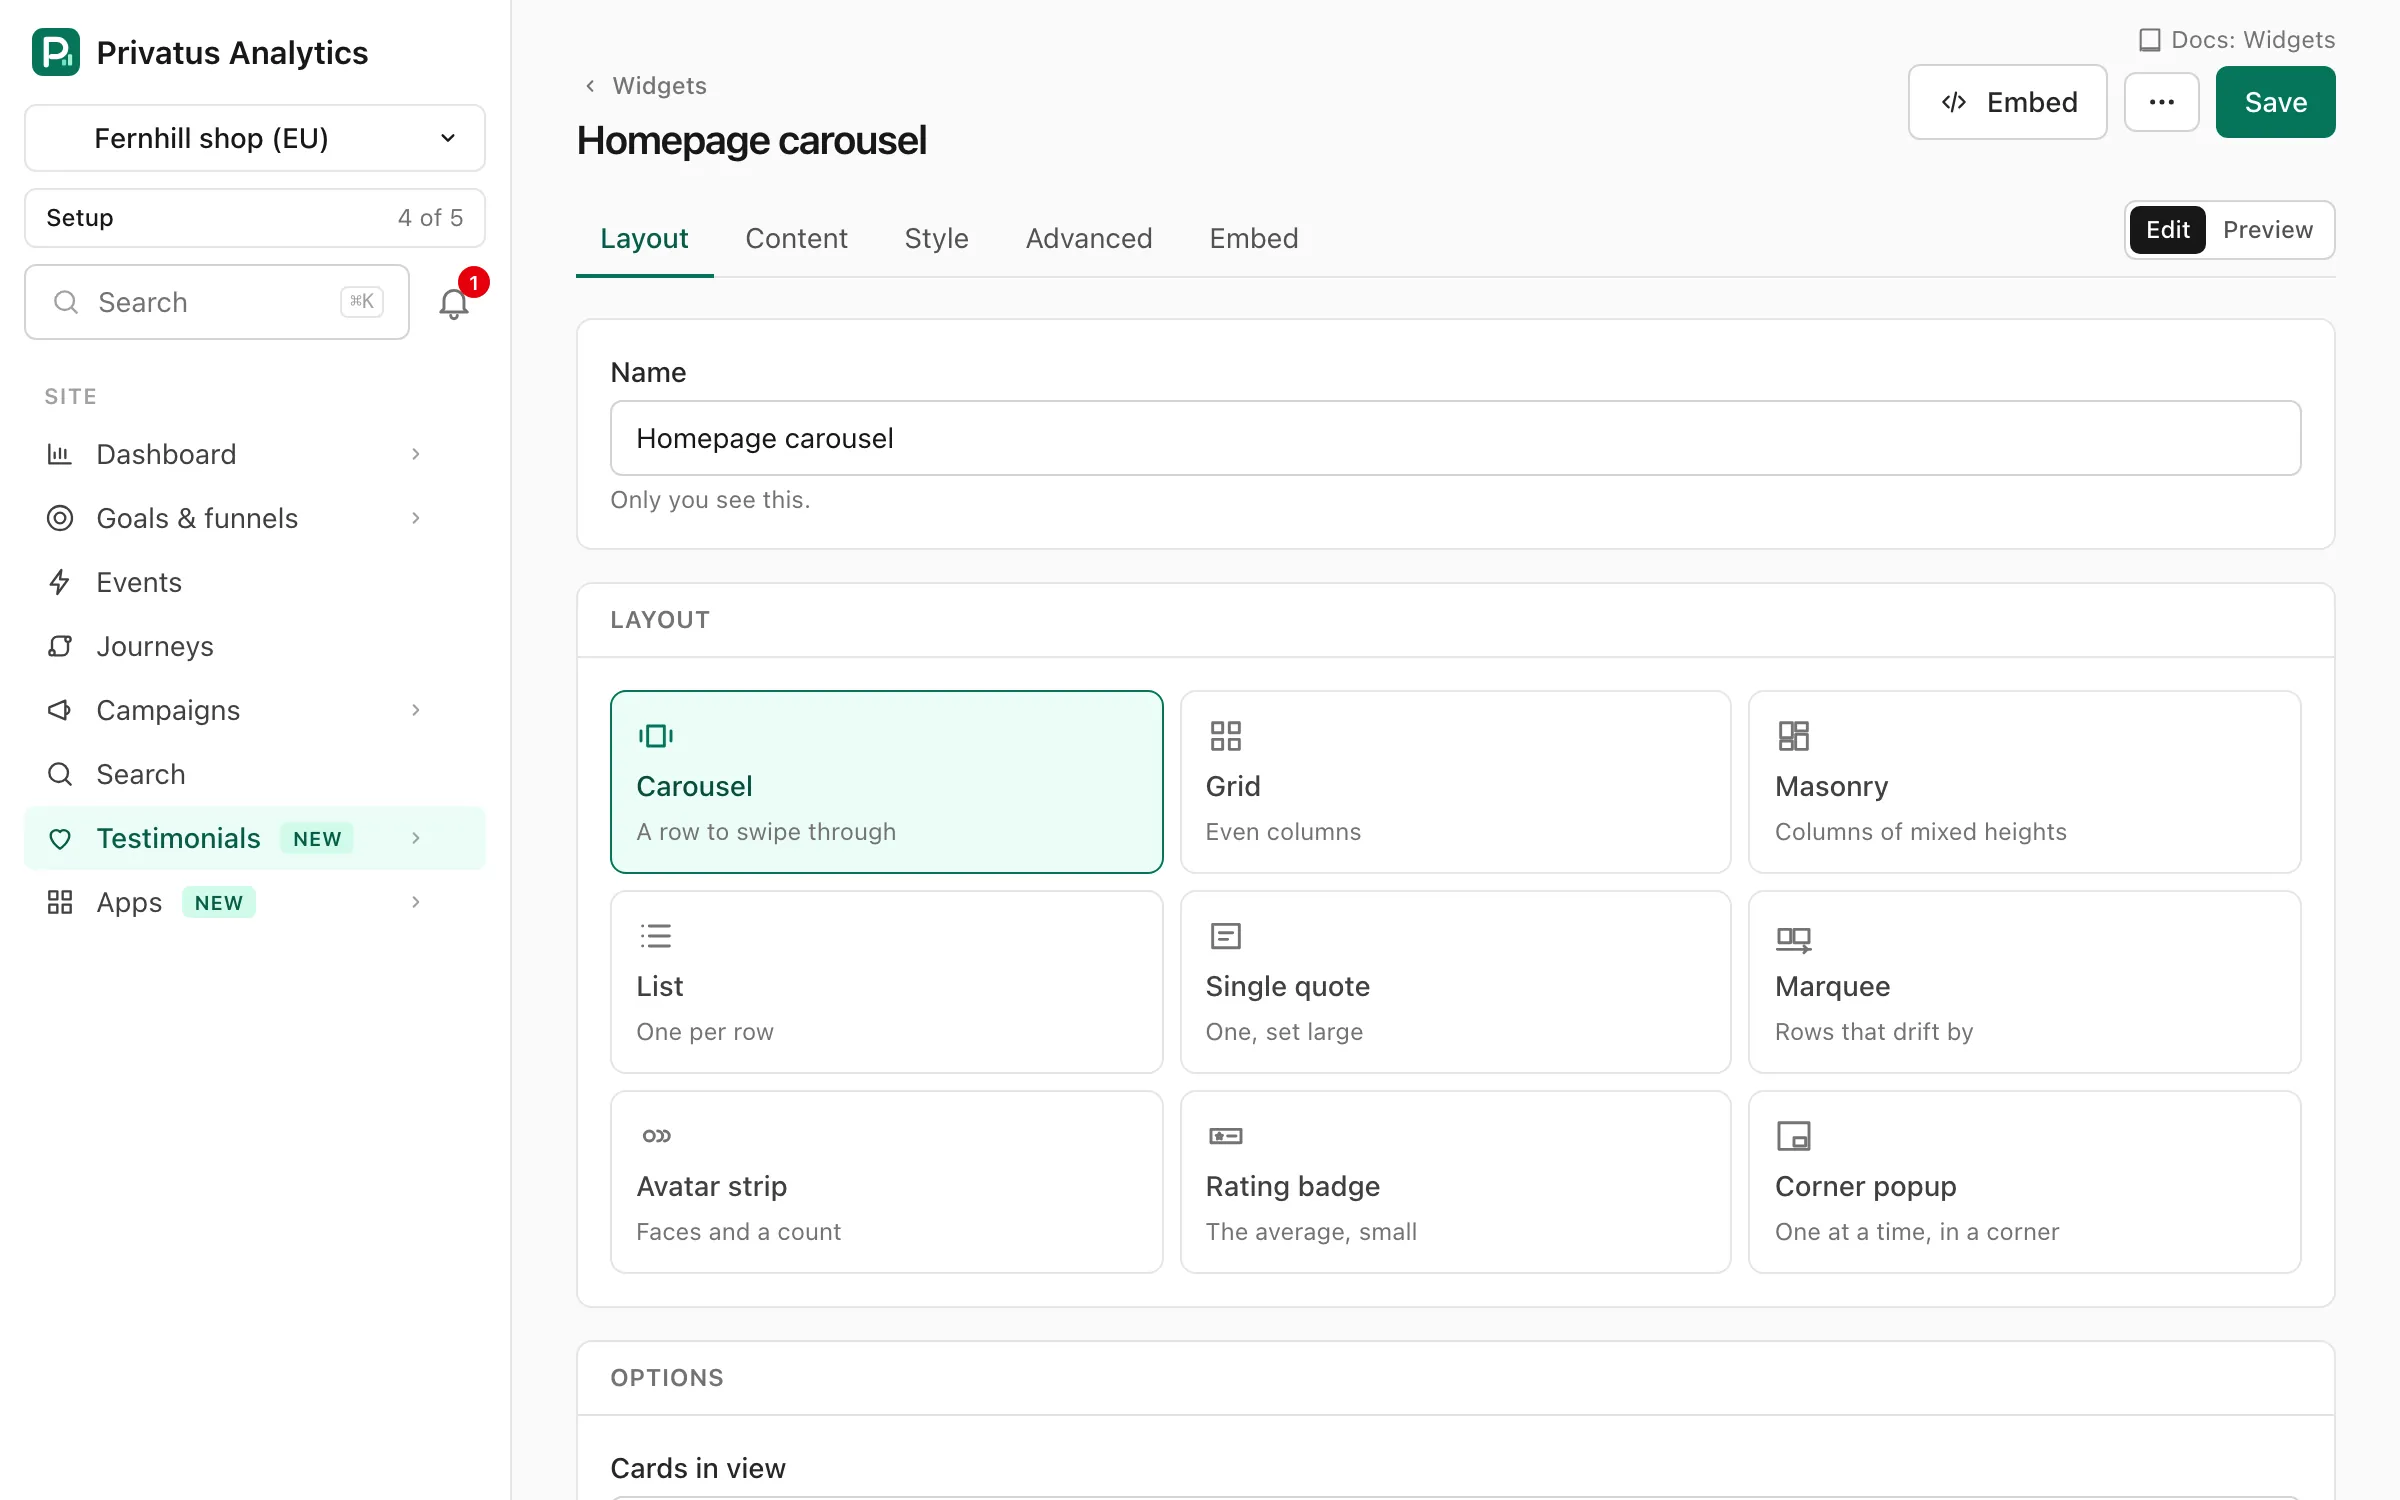Image resolution: width=2400 pixels, height=1500 pixels.
Task: Click the Journeys icon in sidebar
Action: (x=60, y=646)
